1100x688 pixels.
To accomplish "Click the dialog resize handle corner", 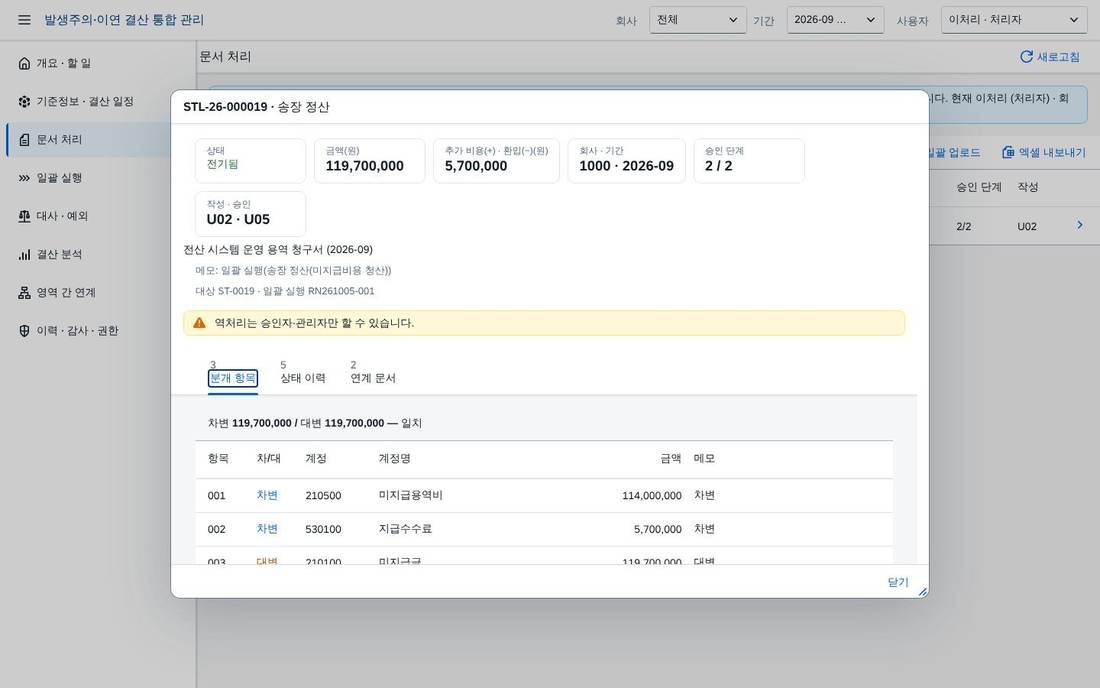I will click(x=923, y=592).
